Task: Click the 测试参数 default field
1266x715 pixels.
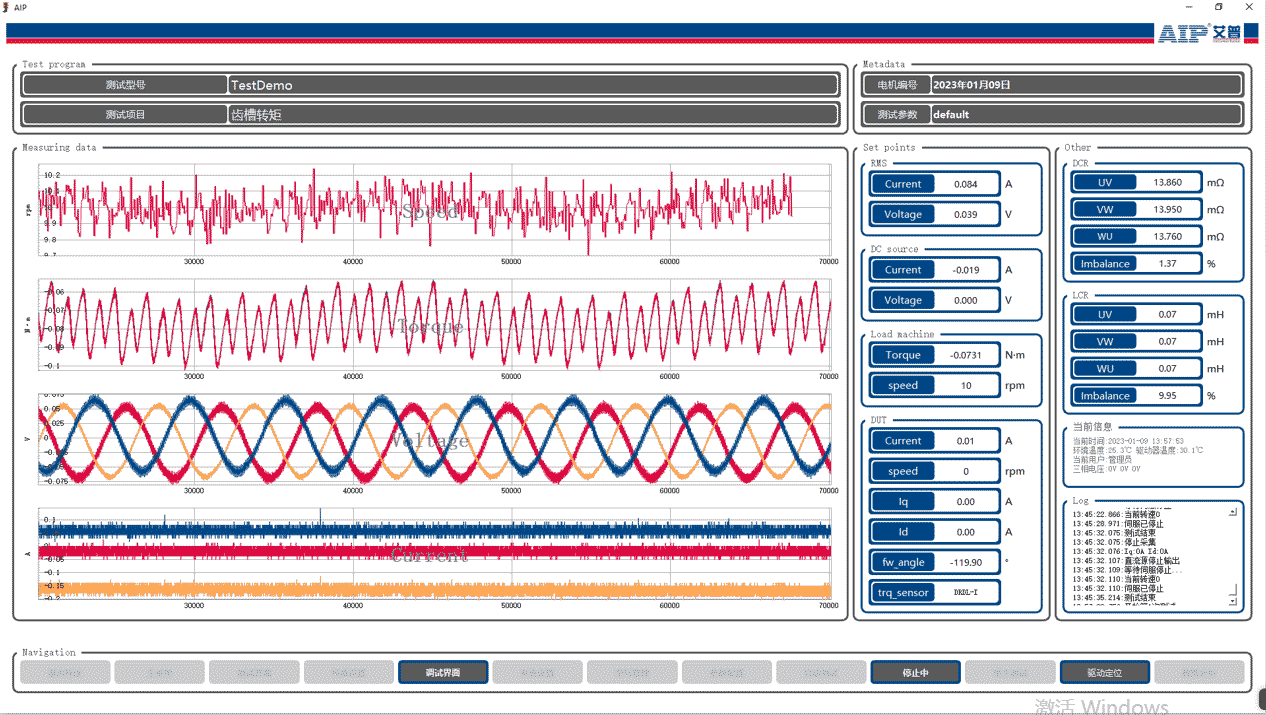Action: click(1085, 115)
